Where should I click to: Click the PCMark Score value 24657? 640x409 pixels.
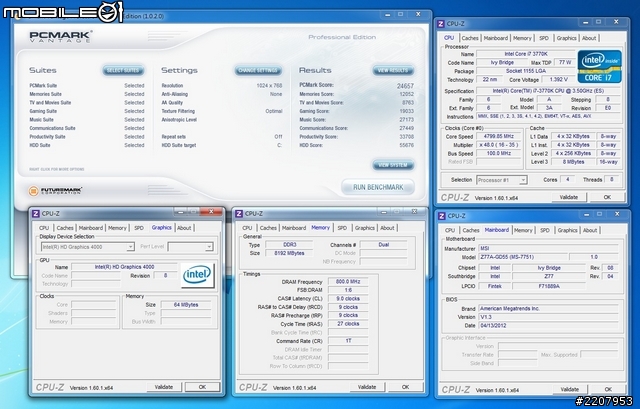coord(405,86)
